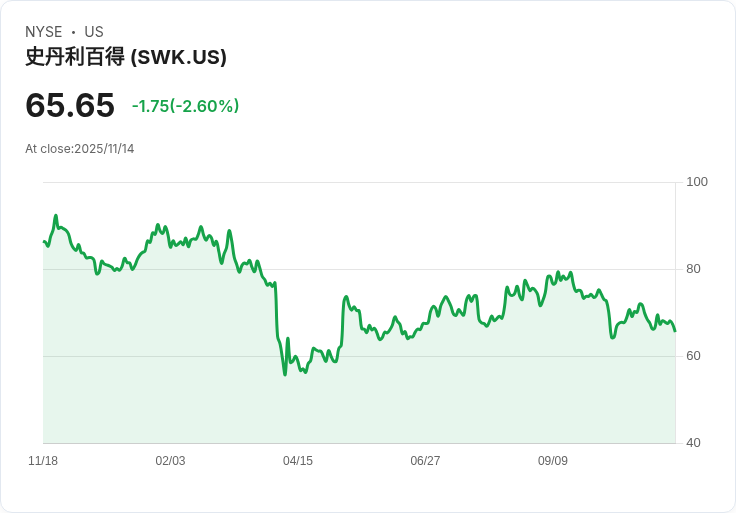Select the 02/03 date on the x-axis

pos(170,461)
